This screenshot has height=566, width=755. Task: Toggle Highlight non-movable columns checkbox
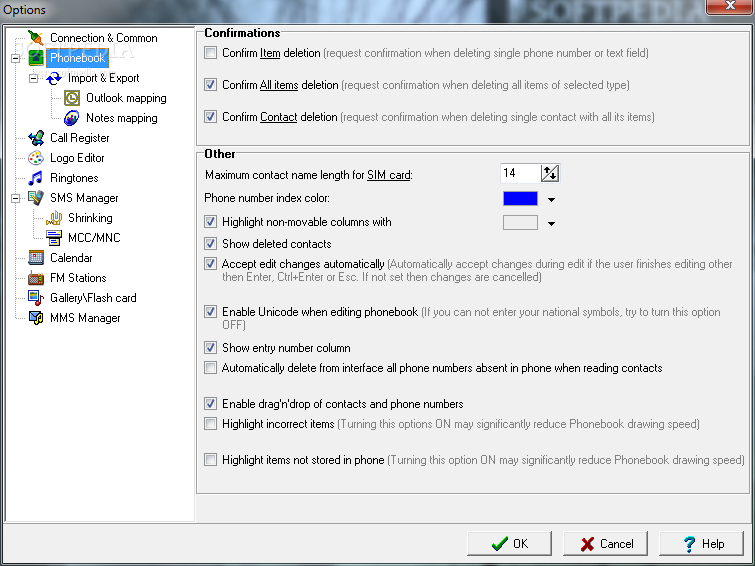[x=210, y=222]
